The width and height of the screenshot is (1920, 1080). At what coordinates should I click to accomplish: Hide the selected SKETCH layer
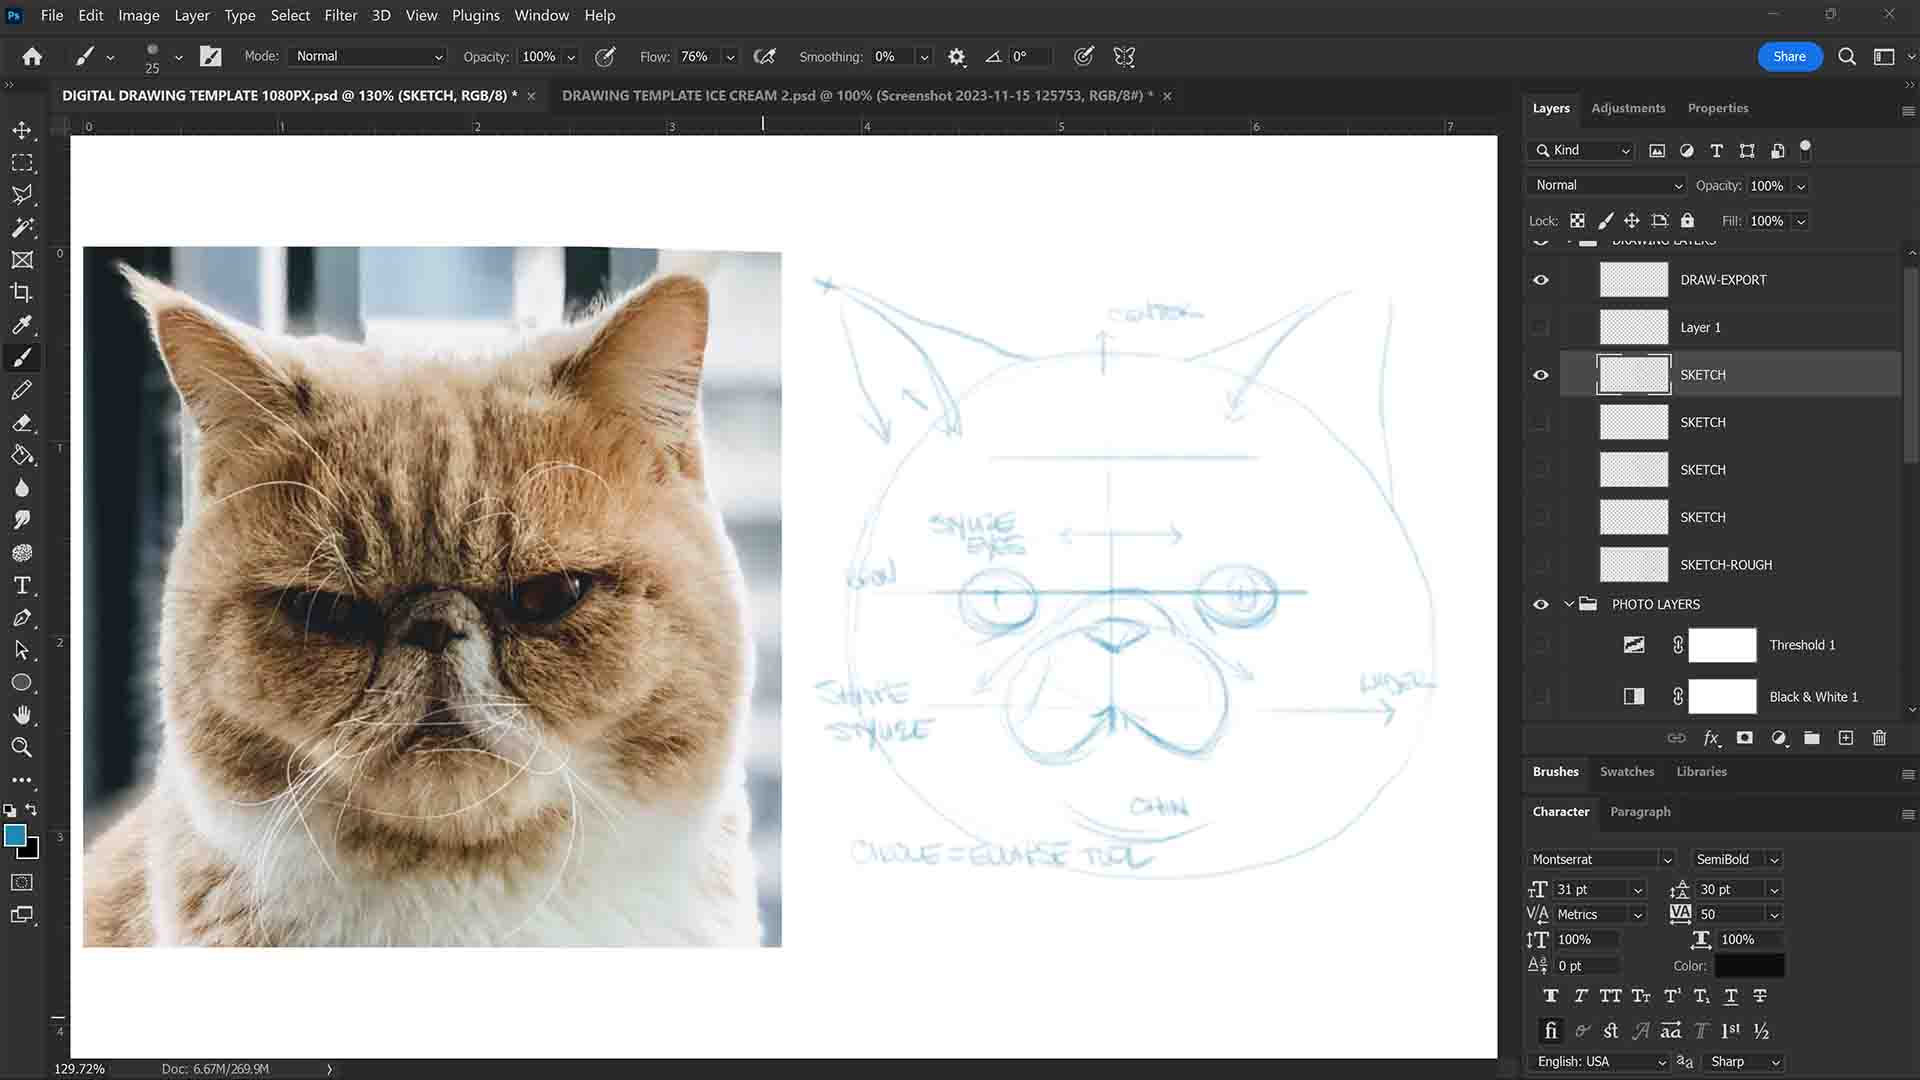coord(1541,375)
